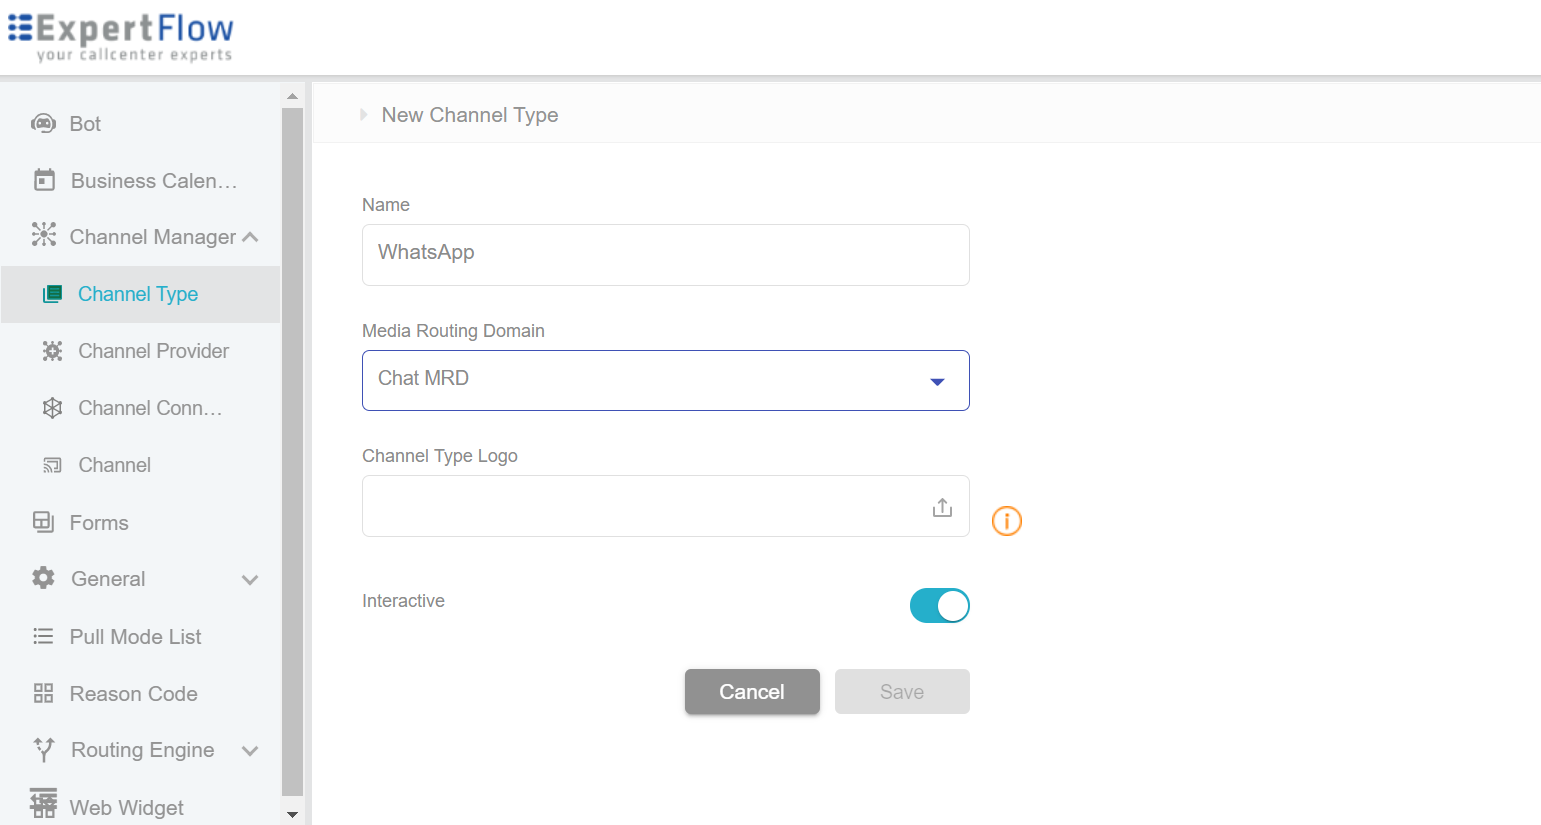Expand the Routing Engine section
This screenshot has width=1541, height=825.
tap(250, 750)
